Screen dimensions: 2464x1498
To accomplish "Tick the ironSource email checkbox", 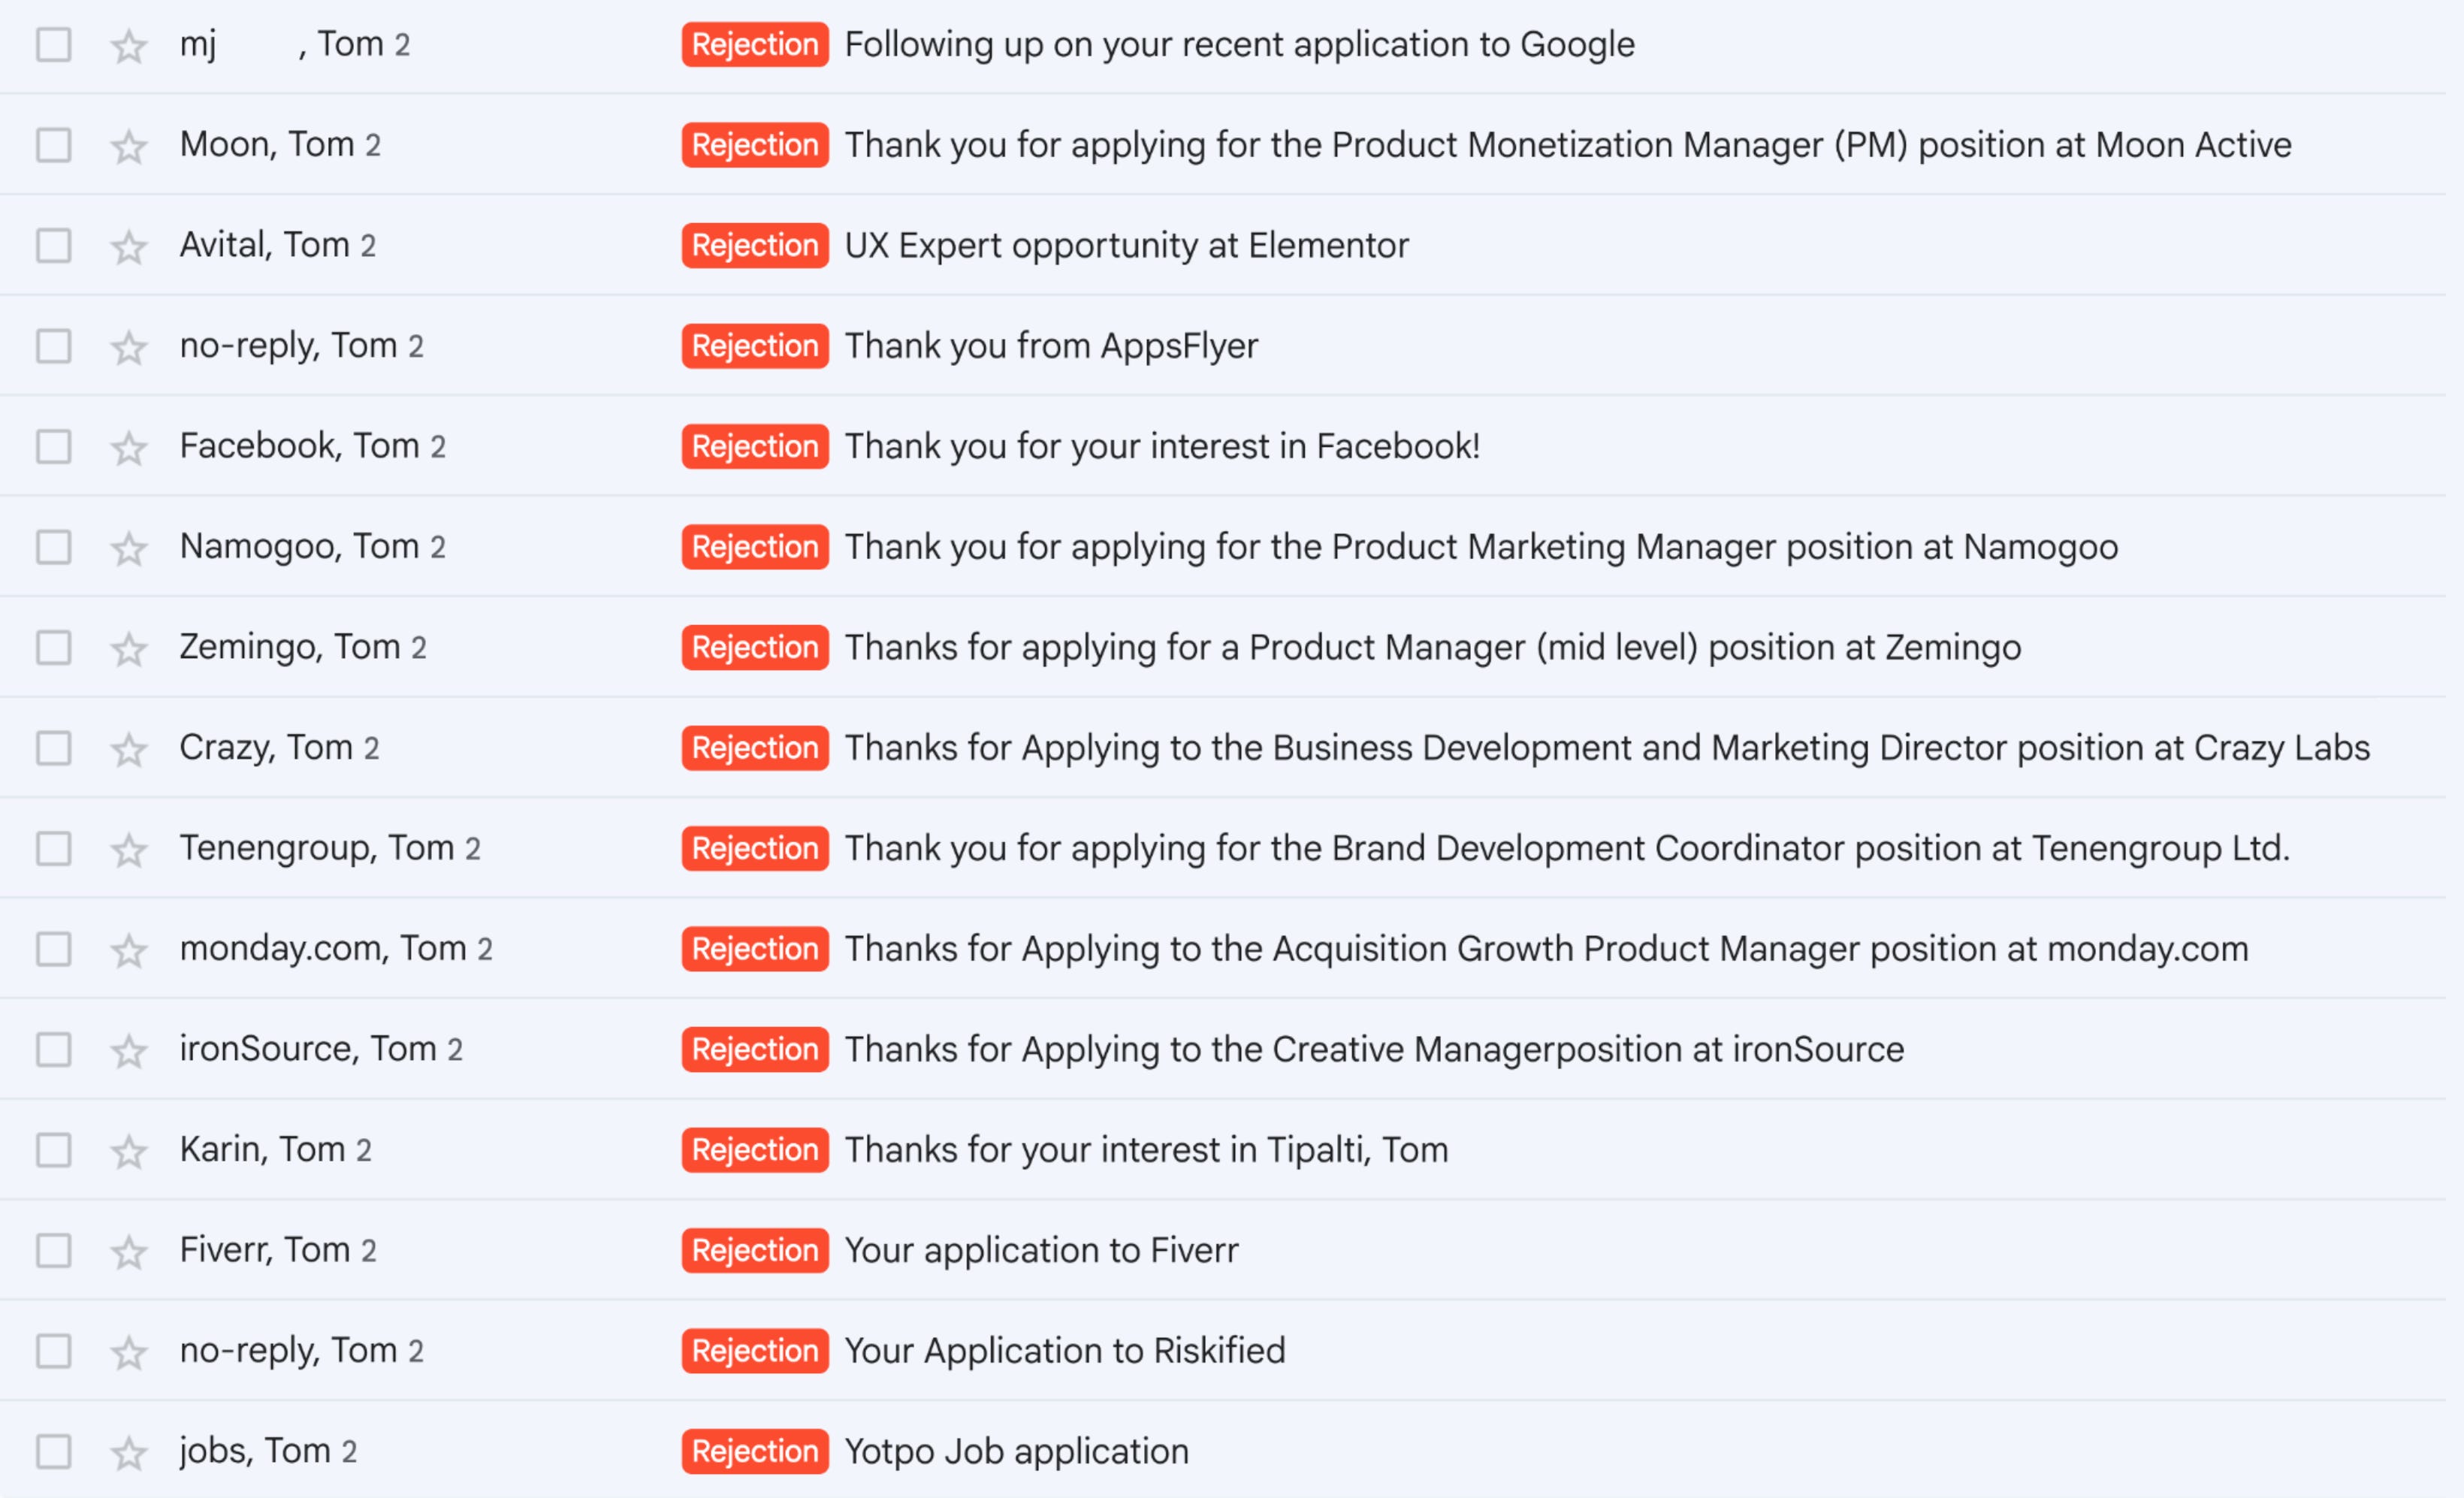I will point(54,1049).
